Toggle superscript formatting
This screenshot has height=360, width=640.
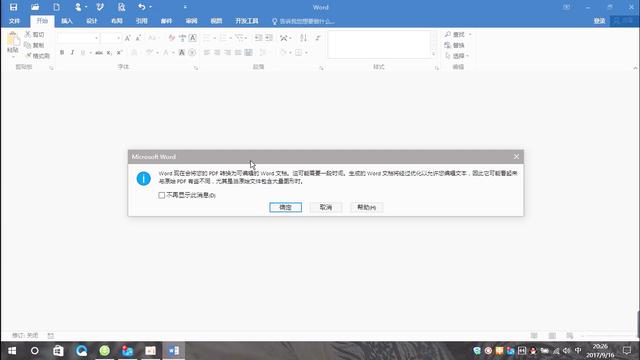pos(120,52)
